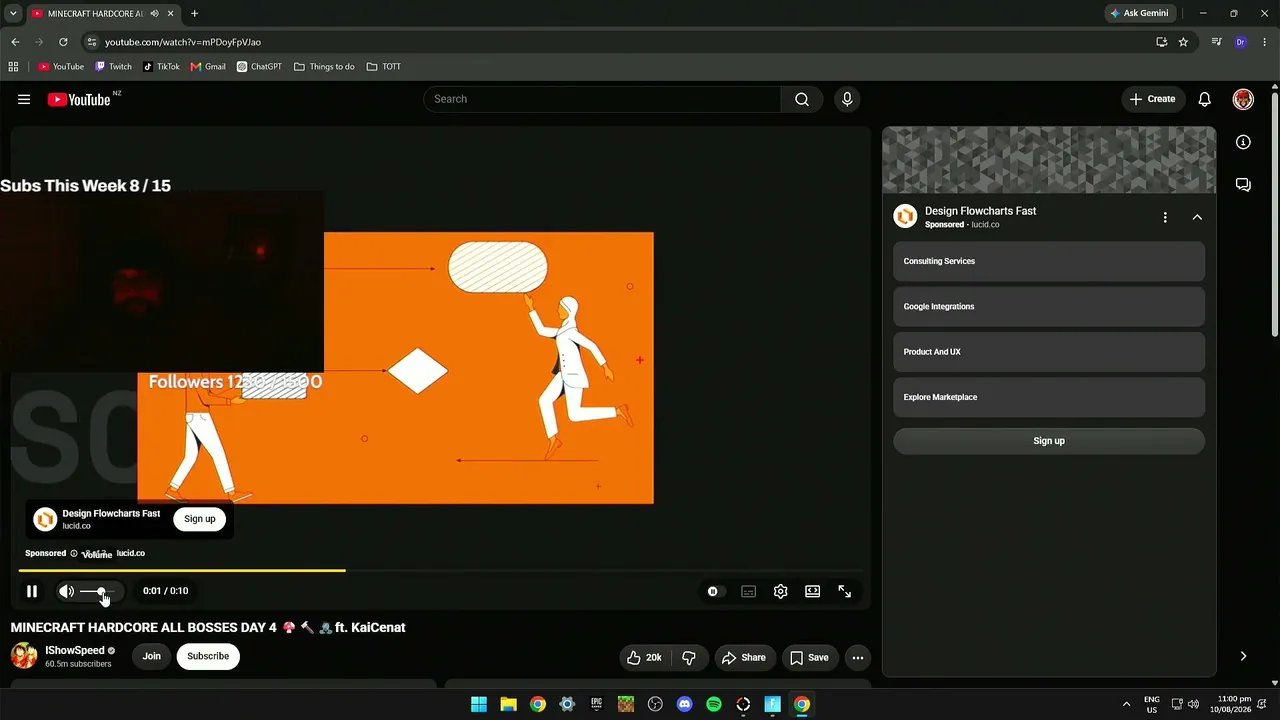Show hidden system tray icons
The image size is (1280, 720).
[x=1126, y=704]
